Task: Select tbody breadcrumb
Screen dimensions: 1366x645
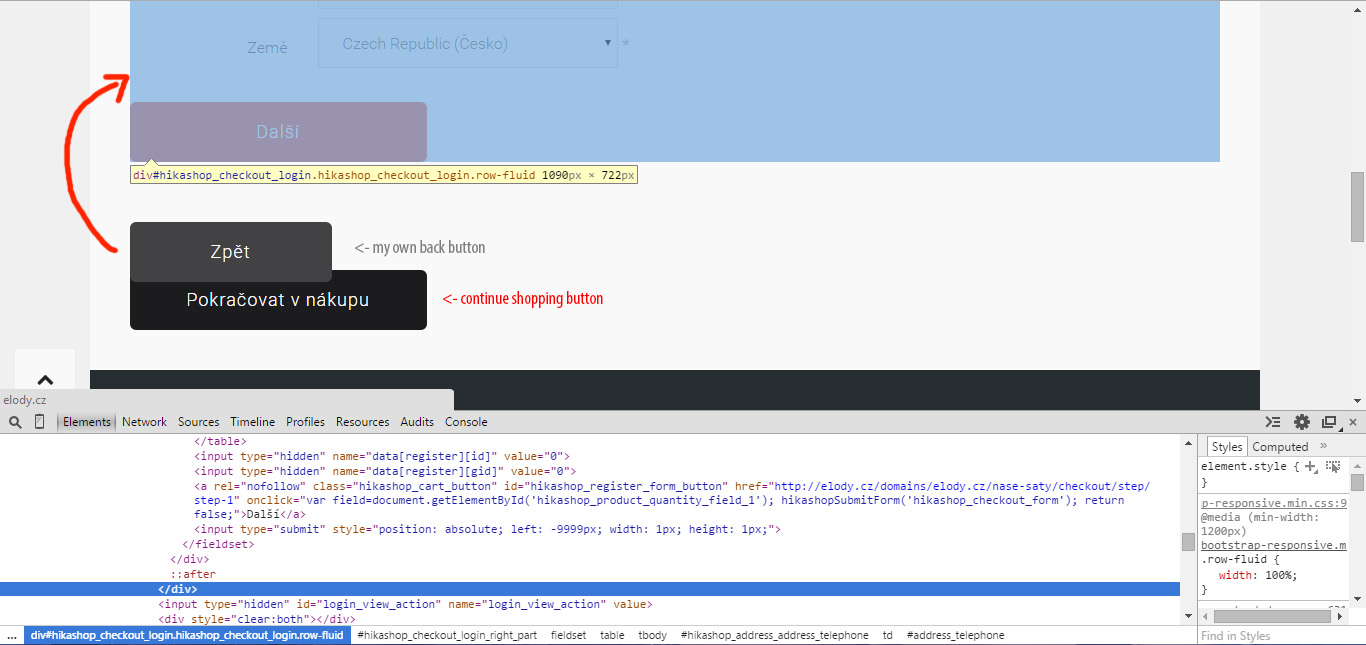Action: click(x=653, y=635)
